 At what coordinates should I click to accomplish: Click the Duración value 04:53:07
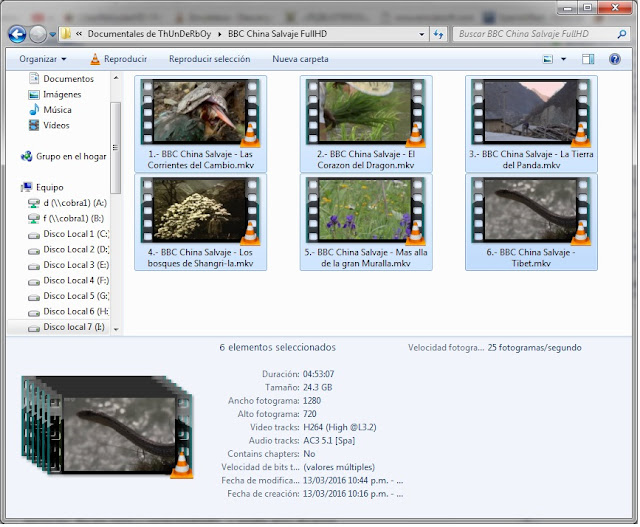coord(318,374)
